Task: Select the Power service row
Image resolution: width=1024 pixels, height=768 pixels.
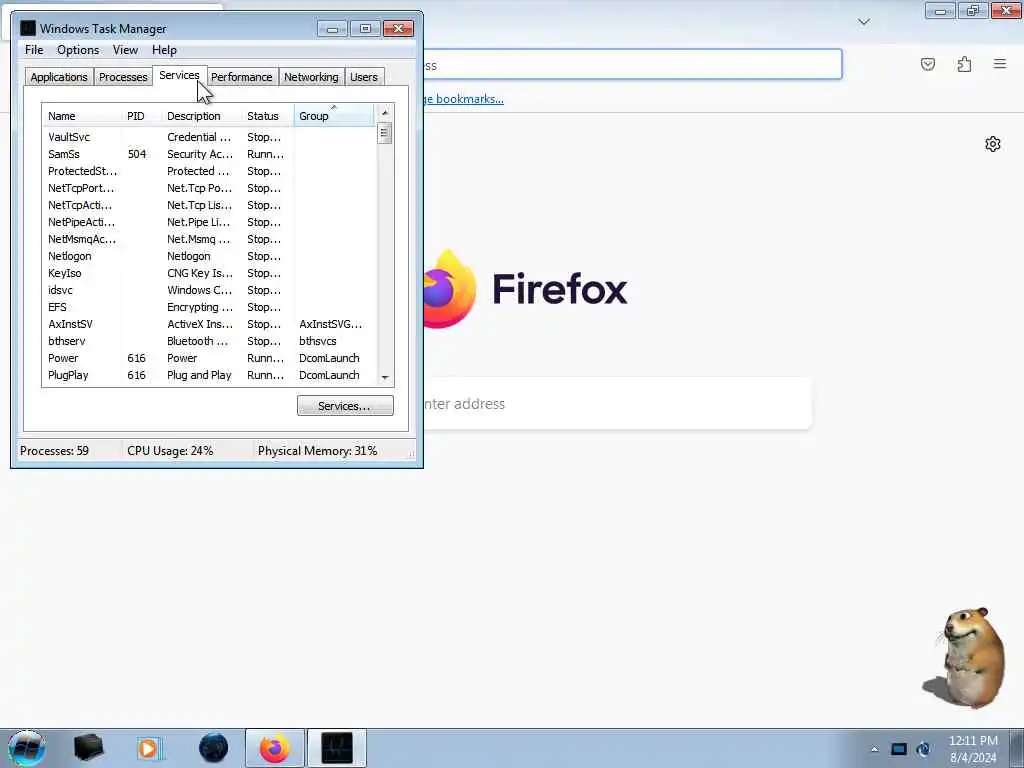Action: pyautogui.click(x=209, y=358)
